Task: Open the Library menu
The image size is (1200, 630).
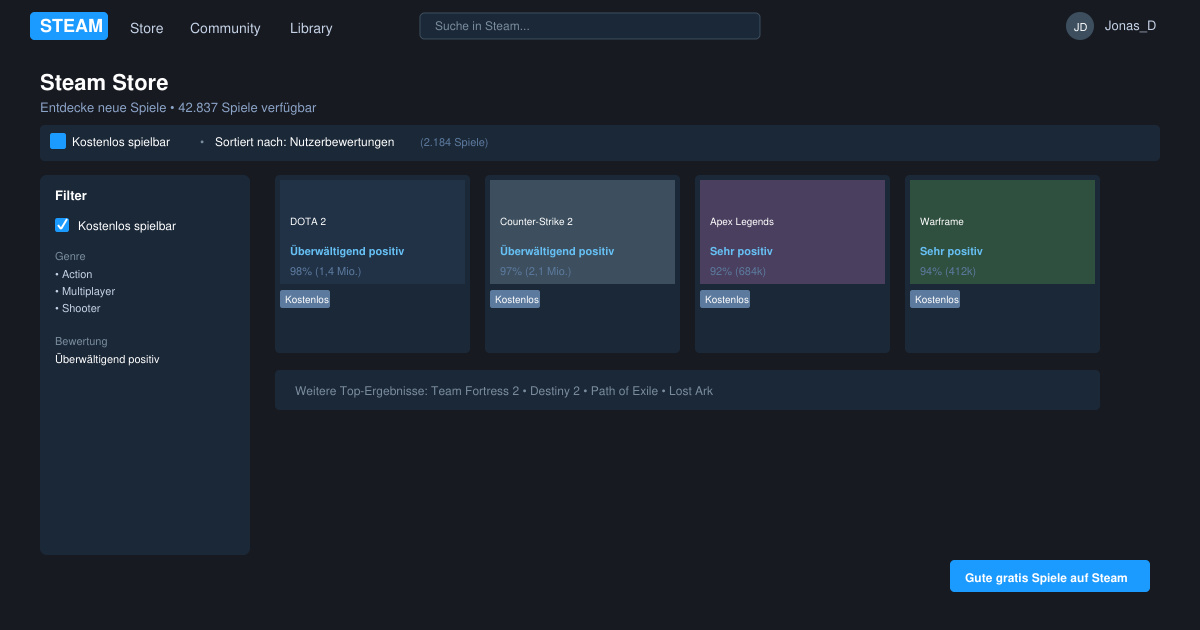Action: (311, 28)
